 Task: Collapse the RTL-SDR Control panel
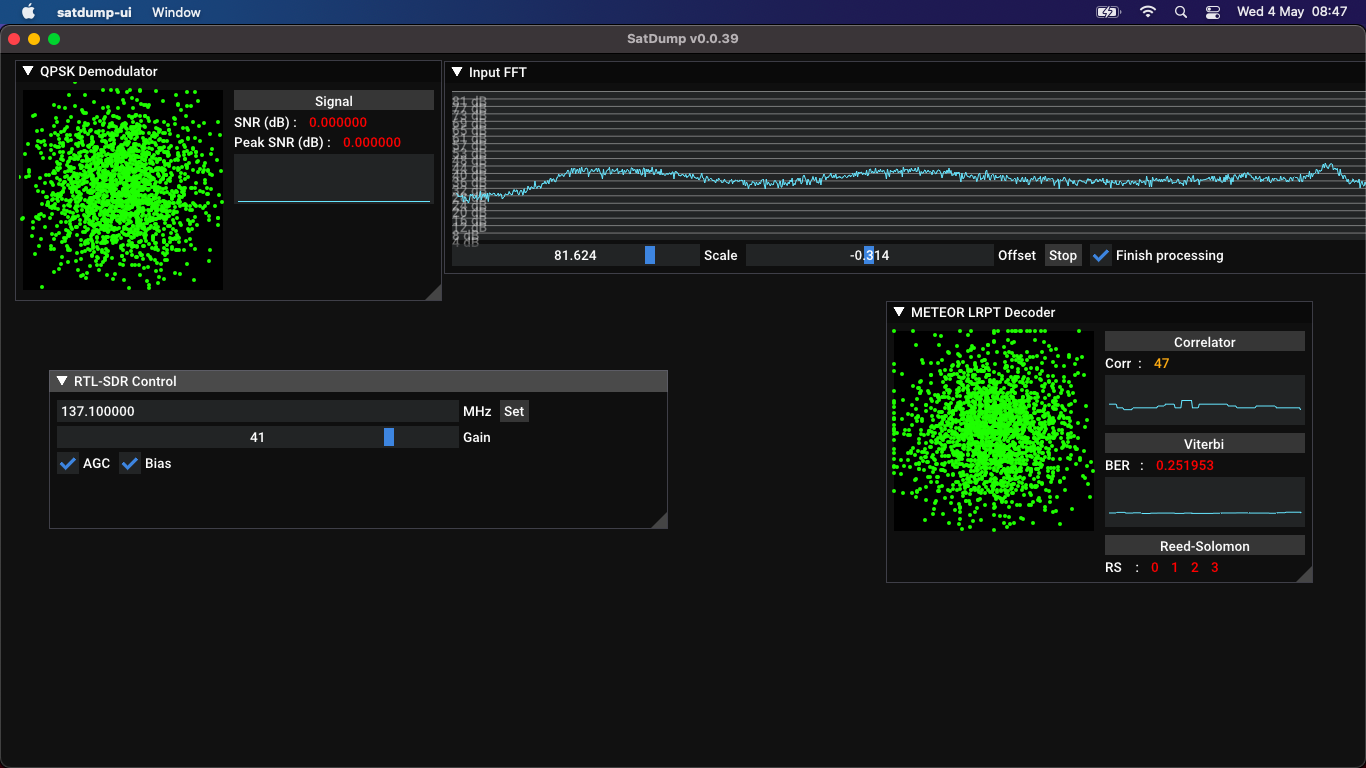tap(62, 381)
